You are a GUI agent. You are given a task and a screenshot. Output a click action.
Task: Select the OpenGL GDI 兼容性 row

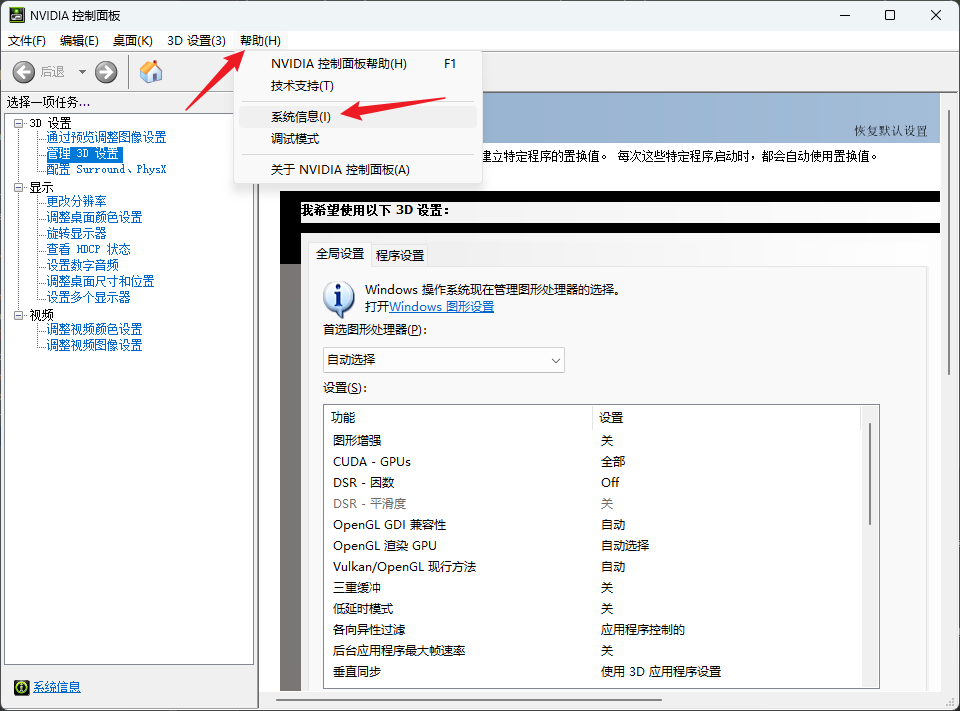(594, 525)
